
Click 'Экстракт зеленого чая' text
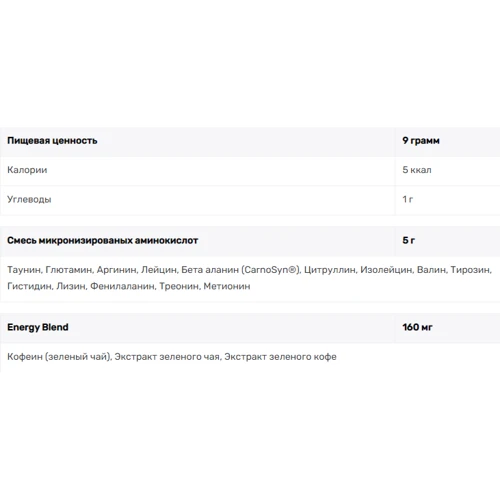(x=167, y=357)
